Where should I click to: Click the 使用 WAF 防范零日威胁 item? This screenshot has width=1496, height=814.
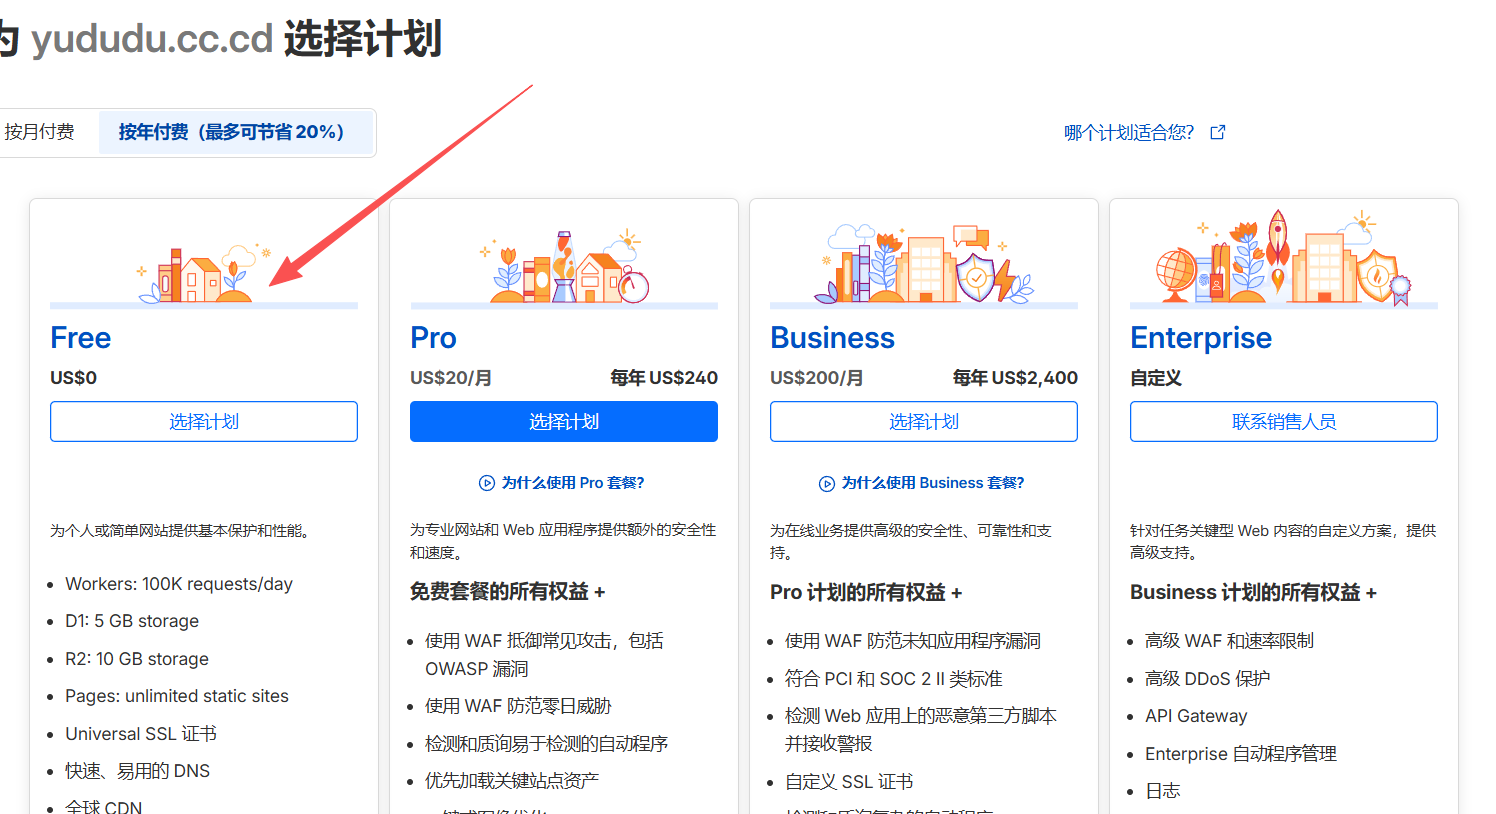518,706
